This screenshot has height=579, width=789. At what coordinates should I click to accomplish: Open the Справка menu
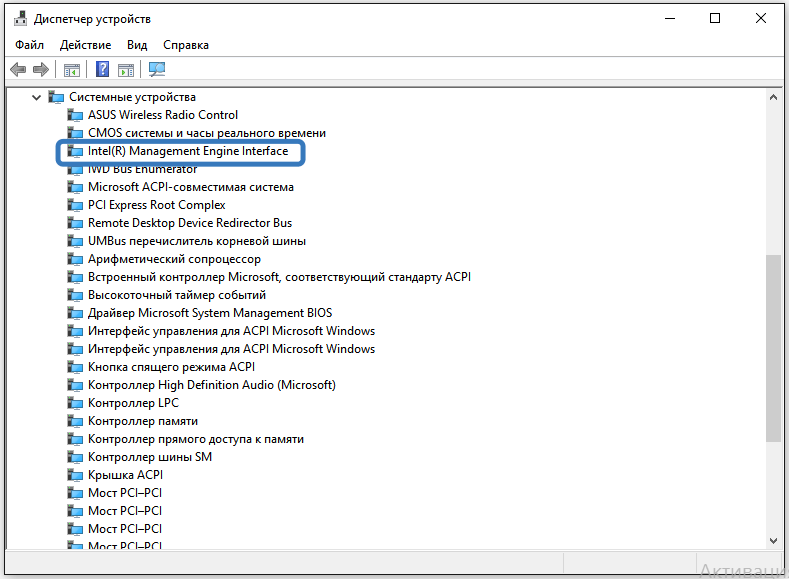[186, 45]
